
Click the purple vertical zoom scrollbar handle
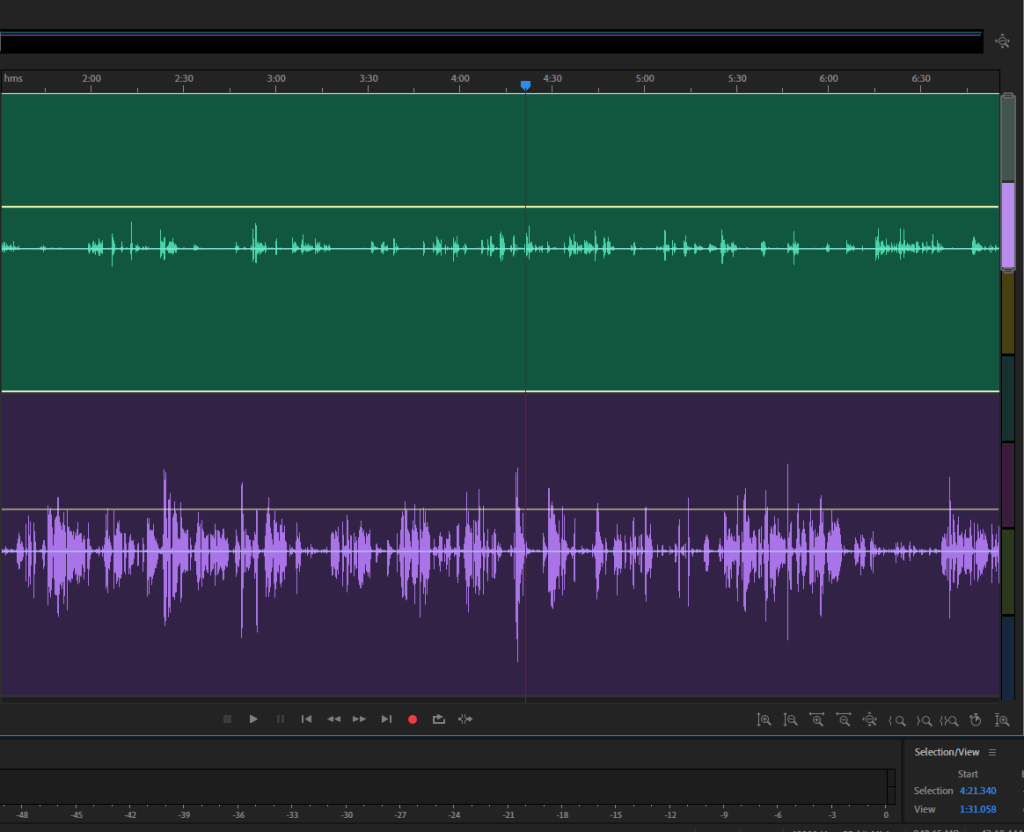click(1008, 226)
